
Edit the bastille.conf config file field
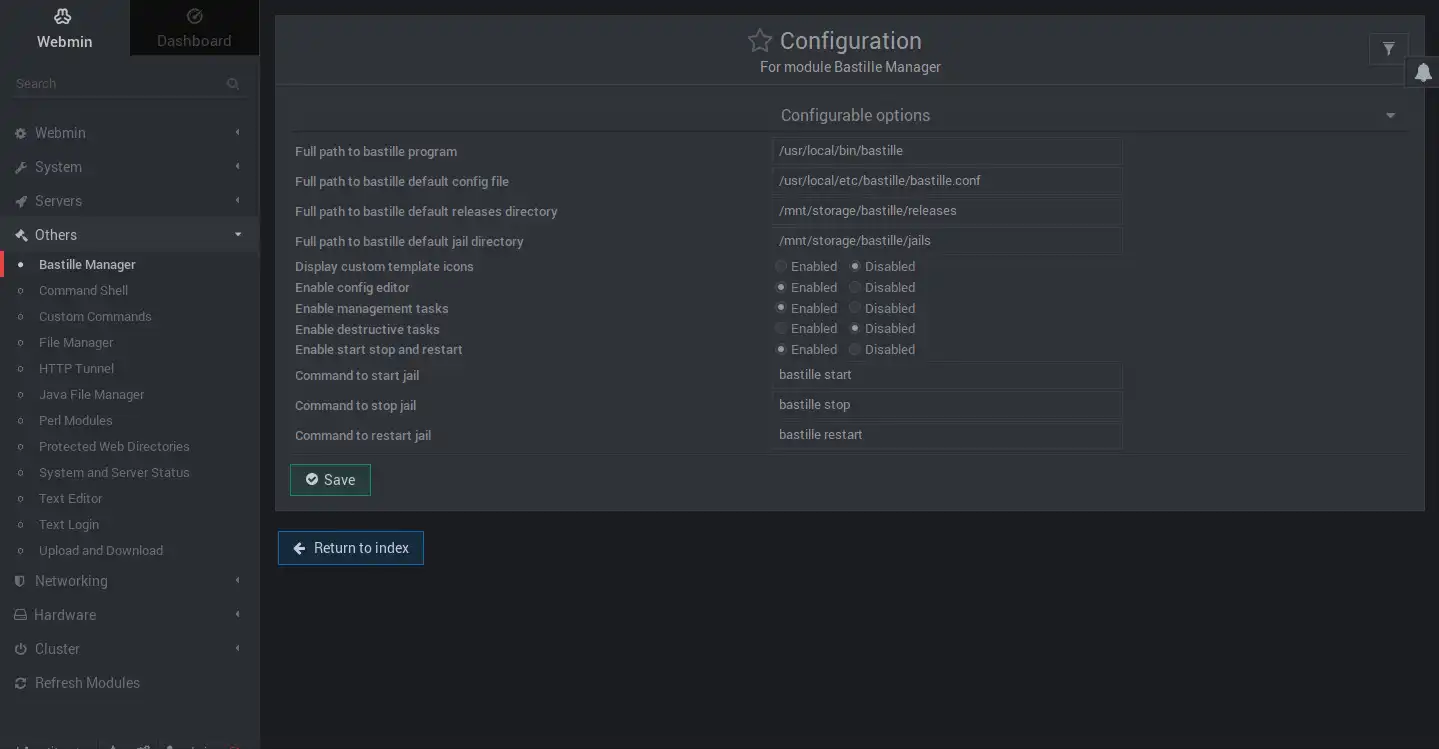coord(947,181)
